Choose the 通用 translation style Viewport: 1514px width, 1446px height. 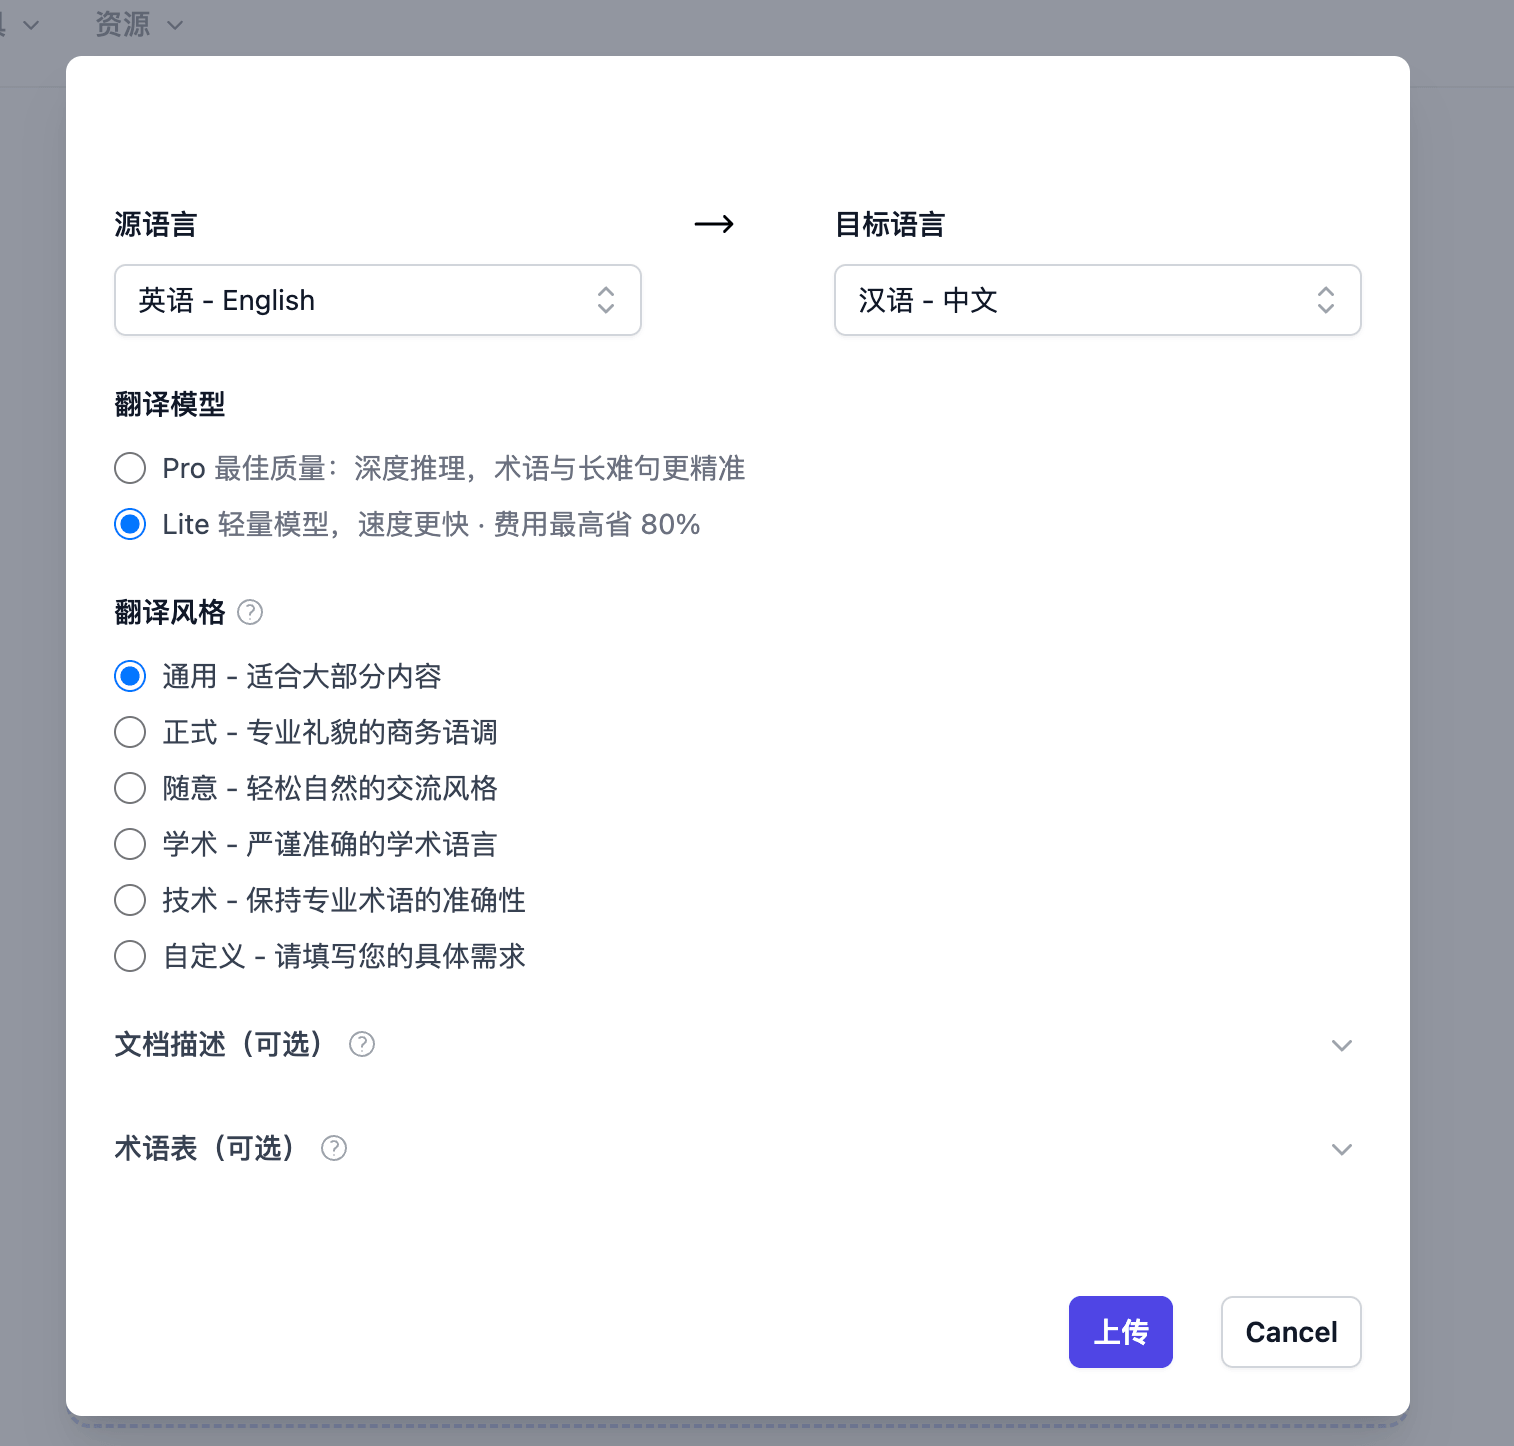pos(130,676)
